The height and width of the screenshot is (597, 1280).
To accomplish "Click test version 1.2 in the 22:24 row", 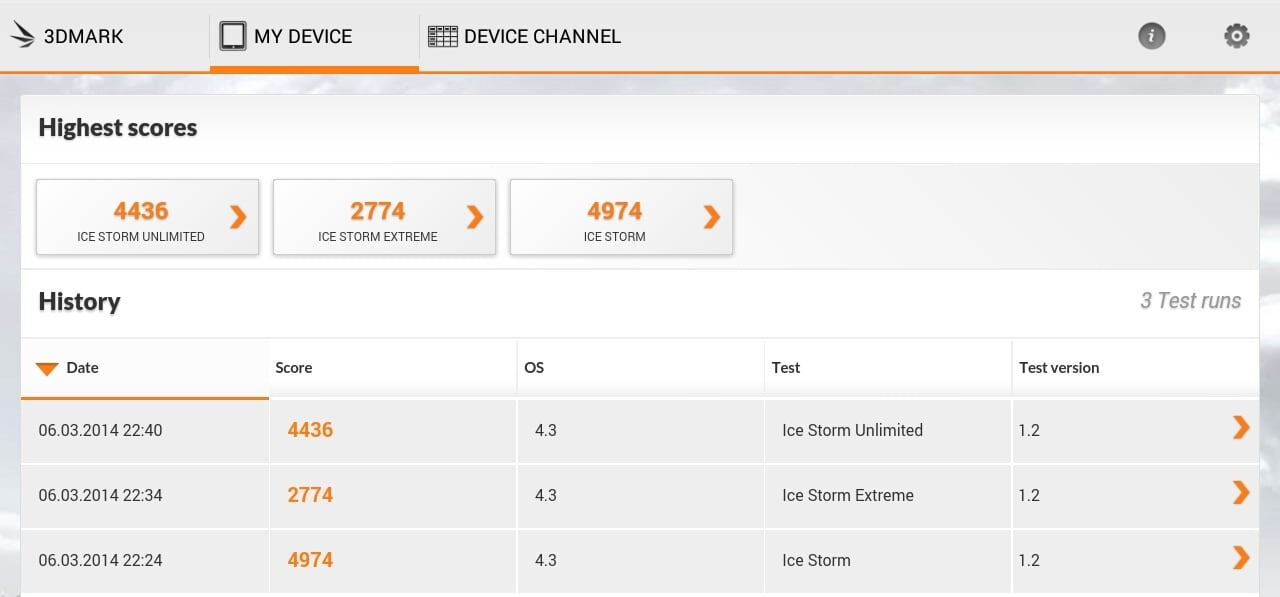I will (x=1029, y=560).
